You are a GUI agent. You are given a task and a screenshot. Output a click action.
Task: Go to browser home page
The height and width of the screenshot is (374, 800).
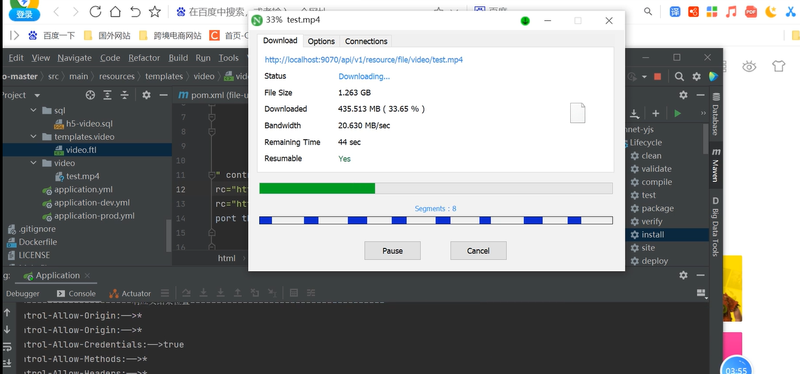click(x=116, y=11)
